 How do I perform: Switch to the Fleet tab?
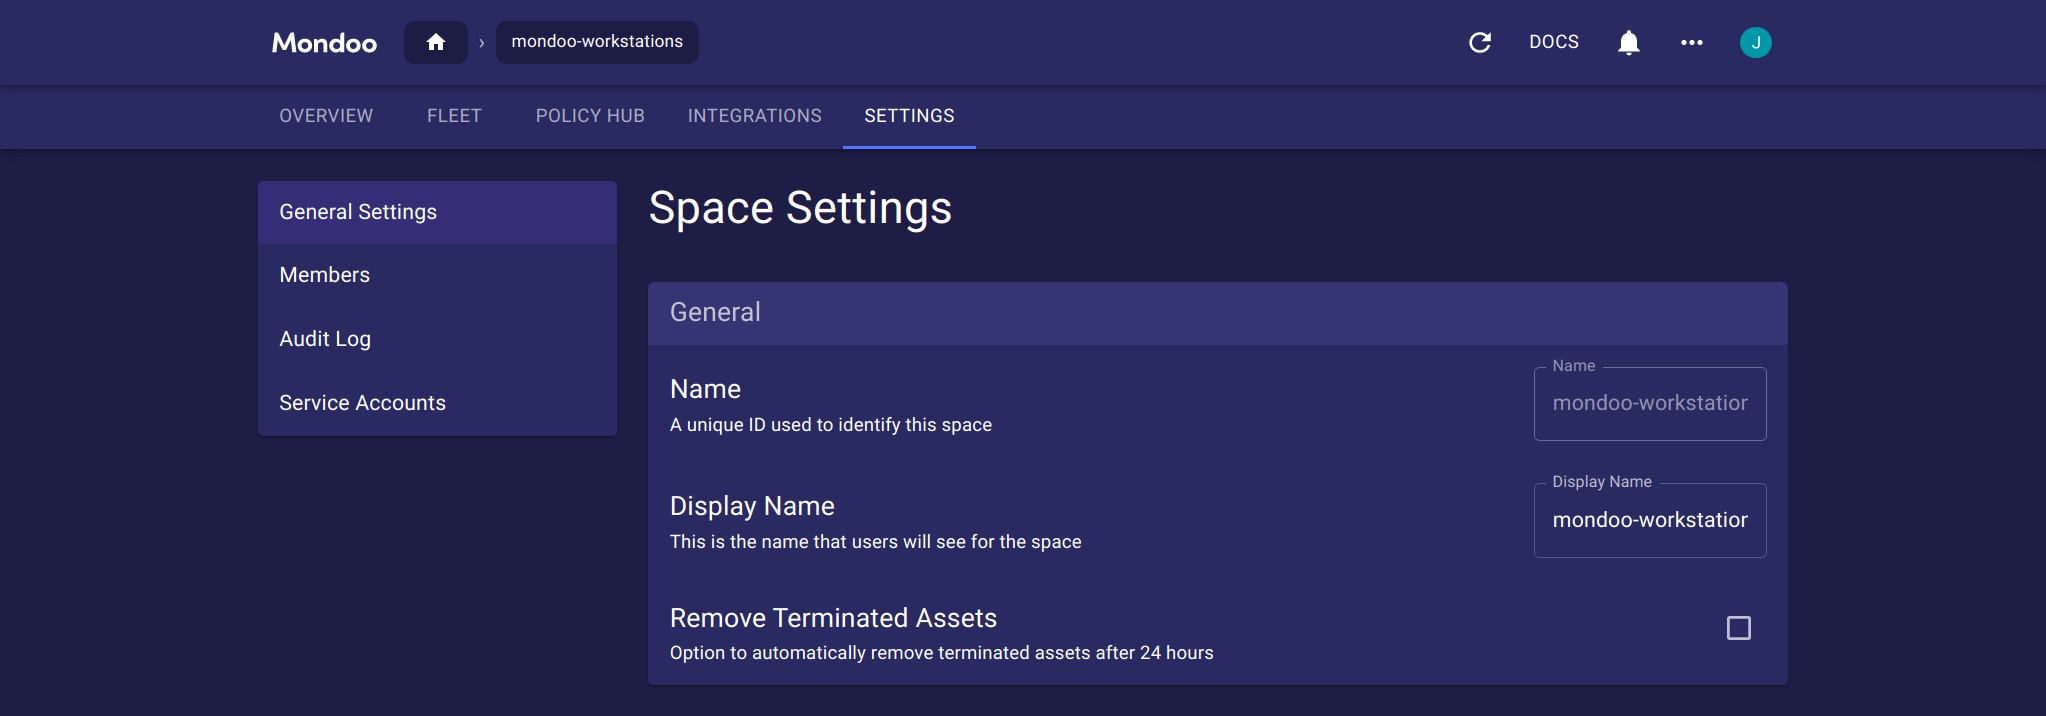click(x=454, y=116)
